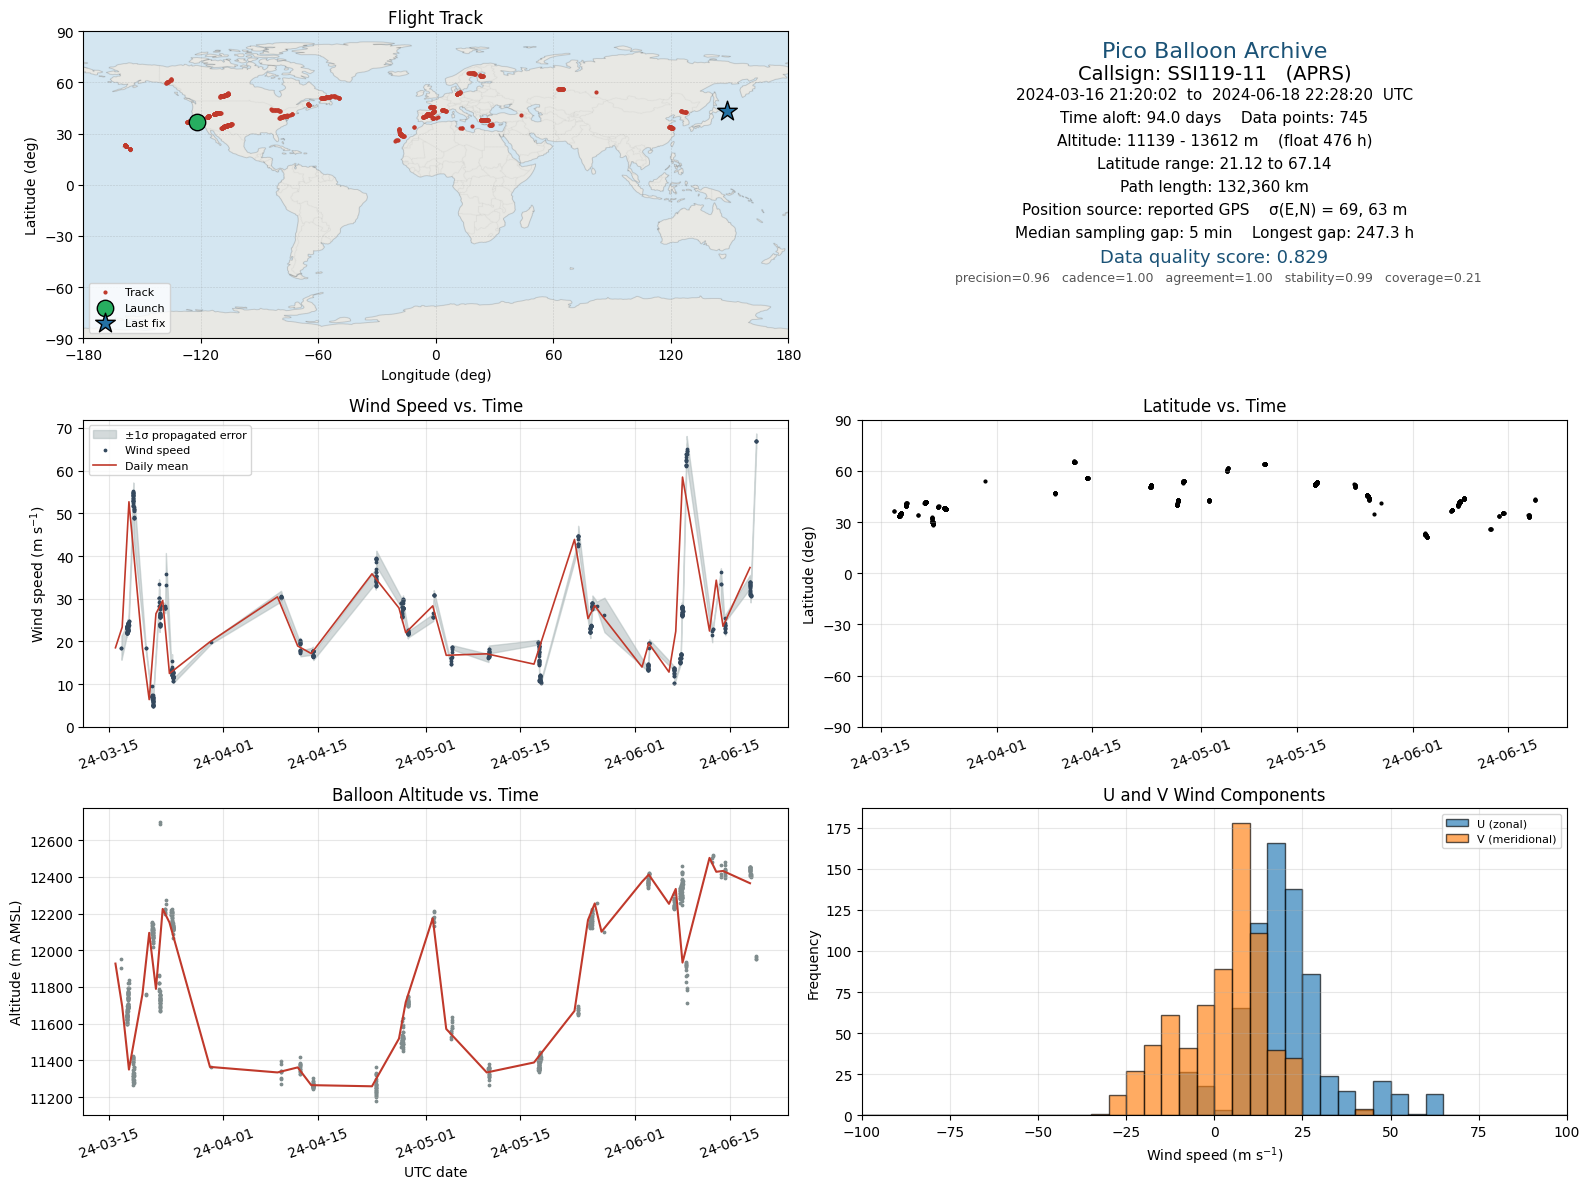Screen dimensions: 1589x1189
Task: Click the "Altitude (m AMSL)" axis label
Action: [16, 962]
